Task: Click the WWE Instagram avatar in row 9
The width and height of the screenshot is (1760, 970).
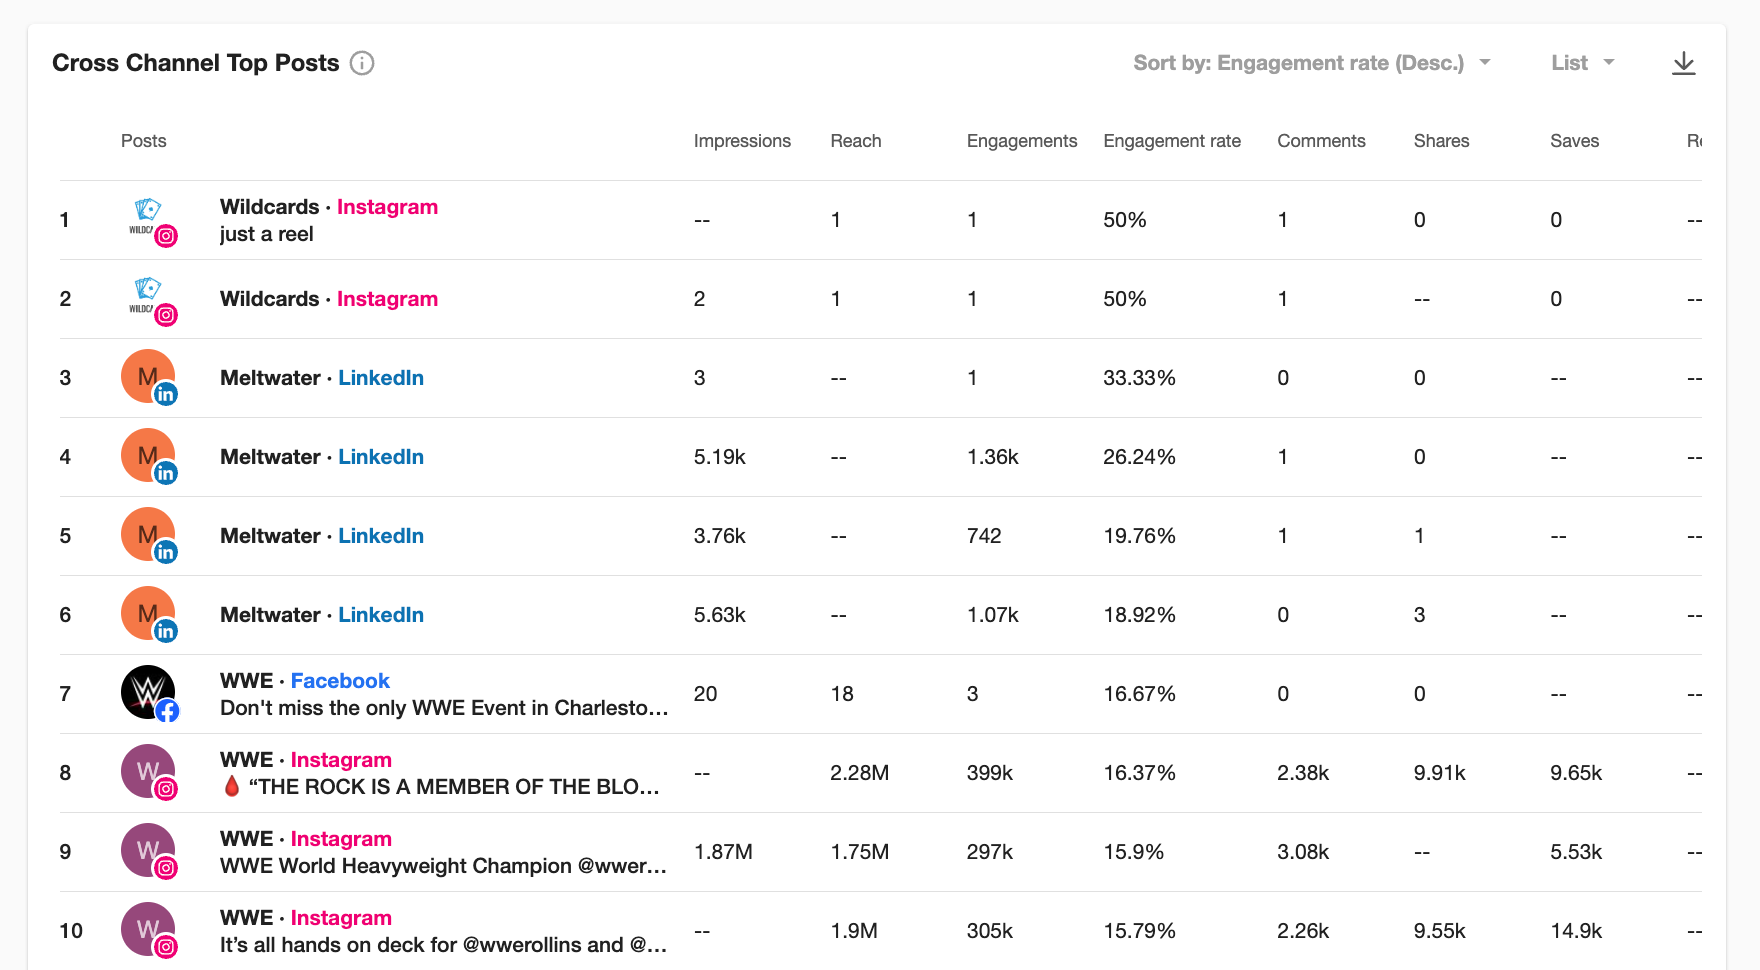Action: coord(148,852)
